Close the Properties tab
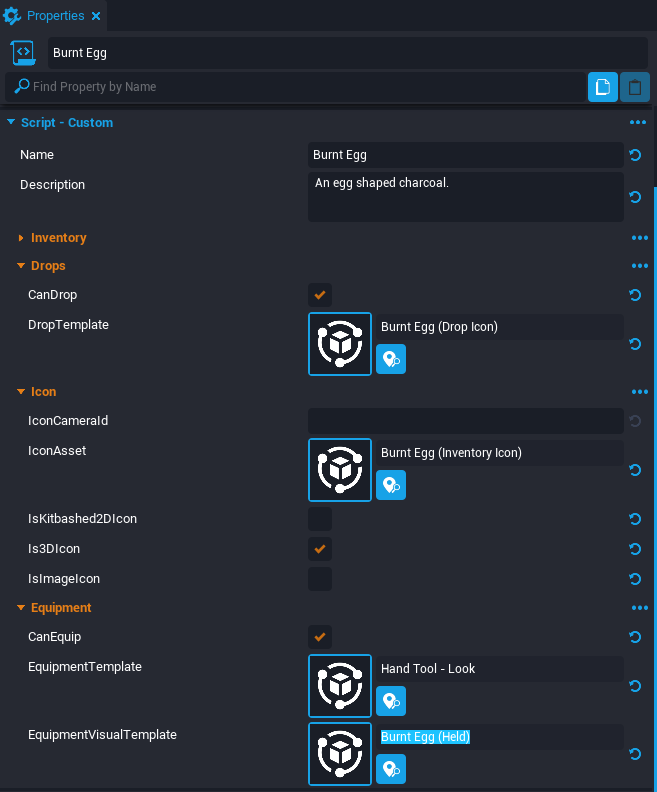Image resolution: width=657 pixels, height=792 pixels. 96,16
